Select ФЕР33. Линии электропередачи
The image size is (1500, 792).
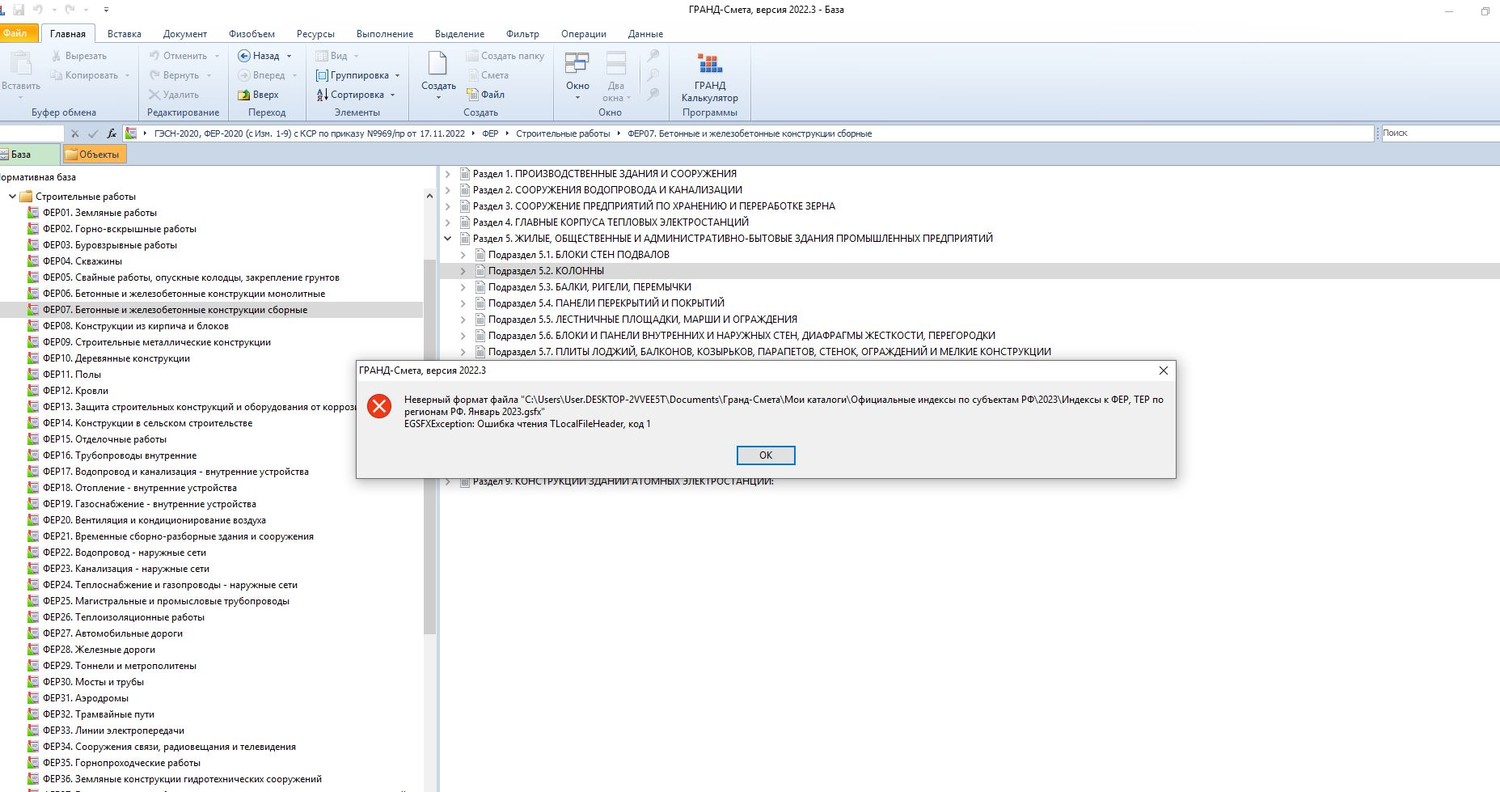pos(106,730)
